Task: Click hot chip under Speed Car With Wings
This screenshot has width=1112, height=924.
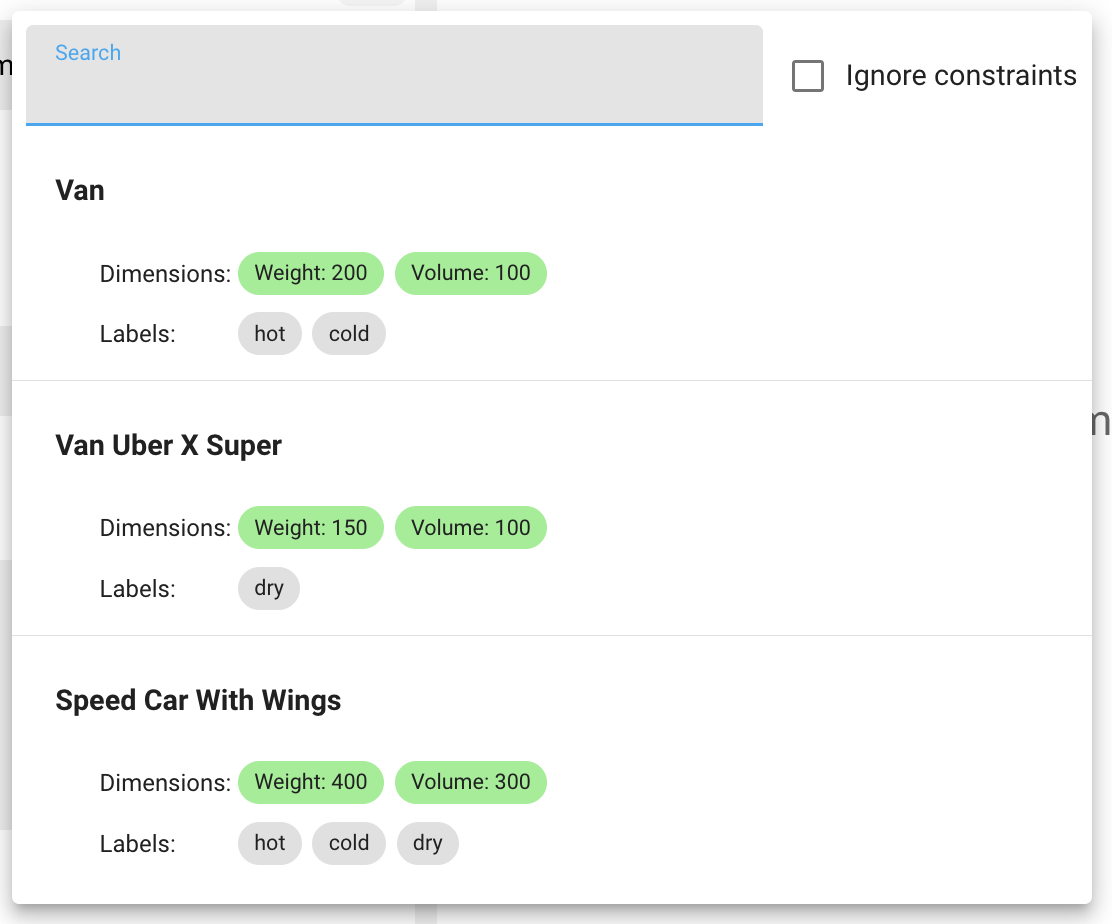Action: click(x=270, y=843)
